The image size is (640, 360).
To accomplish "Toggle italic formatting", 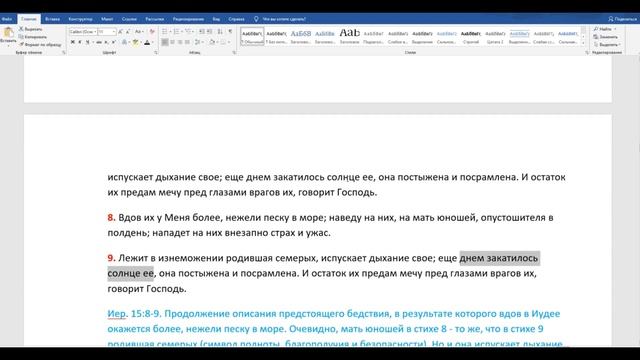I will coord(80,42).
